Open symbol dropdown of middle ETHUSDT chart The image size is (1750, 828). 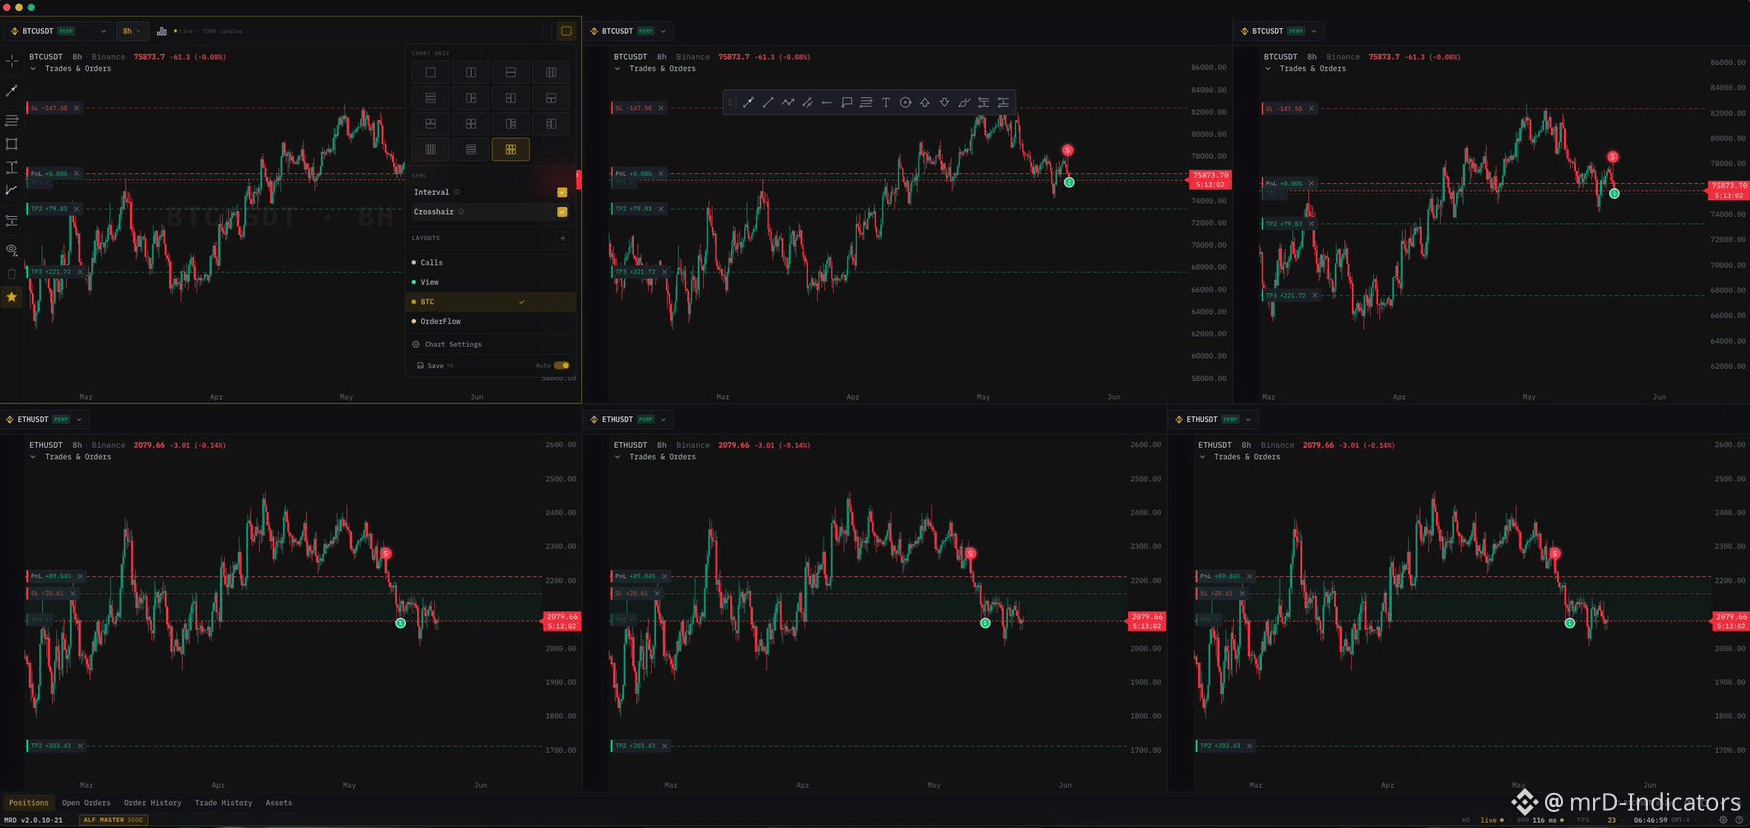pos(630,420)
